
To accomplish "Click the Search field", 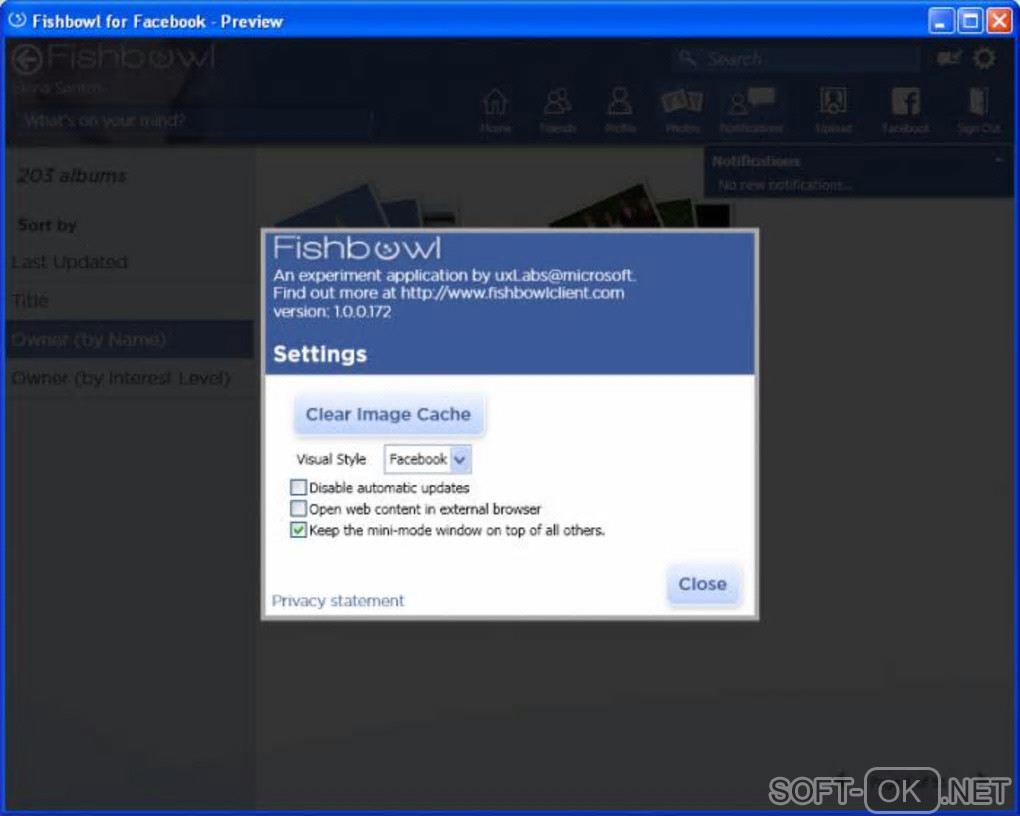I will (x=797, y=59).
